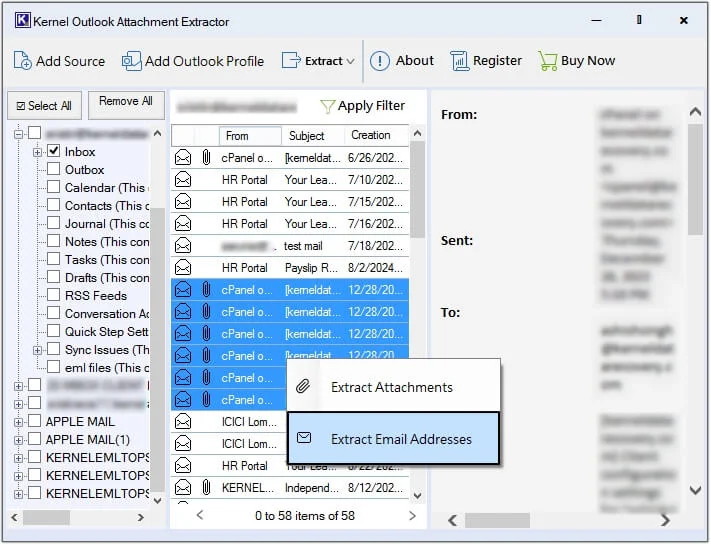Viewport: 711px width, 545px height.
Task: Click envelope icon of 7/10 HR Portal email
Action: (183, 180)
